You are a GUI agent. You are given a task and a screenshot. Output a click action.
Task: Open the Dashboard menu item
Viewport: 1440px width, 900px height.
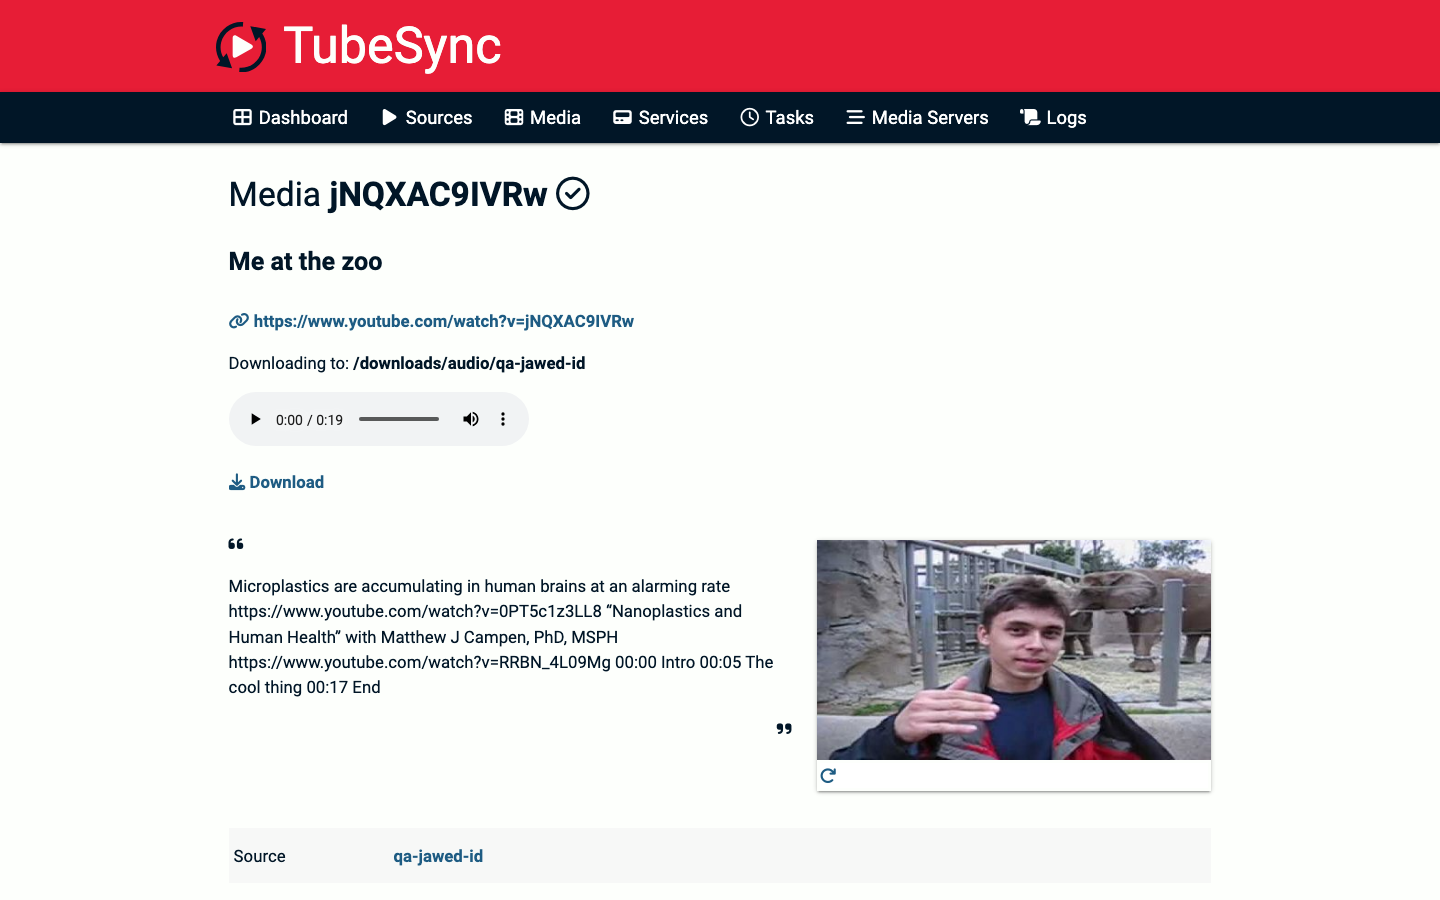(290, 118)
